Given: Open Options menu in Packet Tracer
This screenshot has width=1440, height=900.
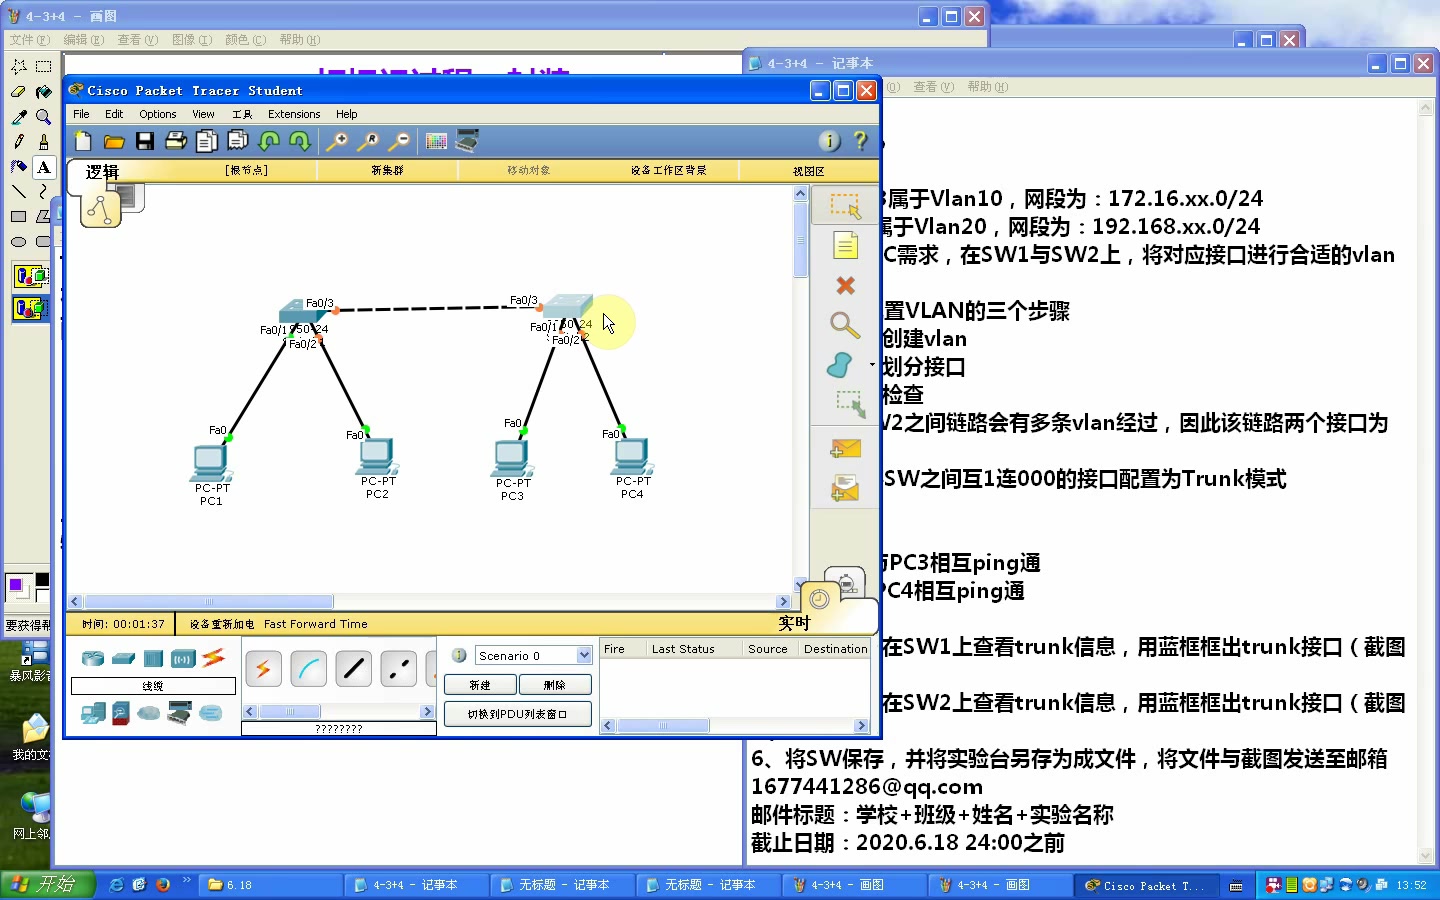Looking at the screenshot, I should pos(158,114).
